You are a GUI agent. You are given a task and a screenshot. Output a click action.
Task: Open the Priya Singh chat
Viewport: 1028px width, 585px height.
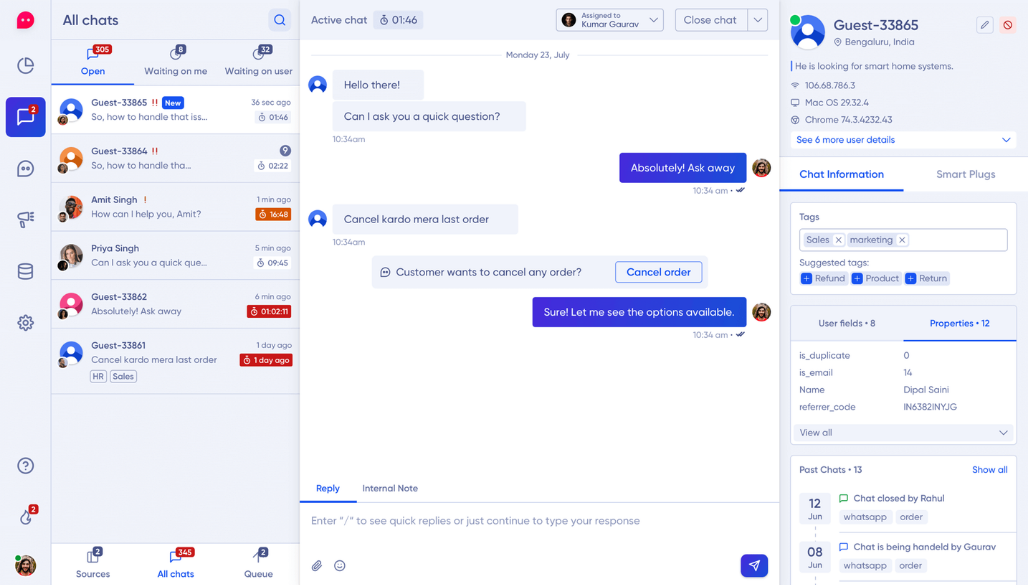click(176, 256)
